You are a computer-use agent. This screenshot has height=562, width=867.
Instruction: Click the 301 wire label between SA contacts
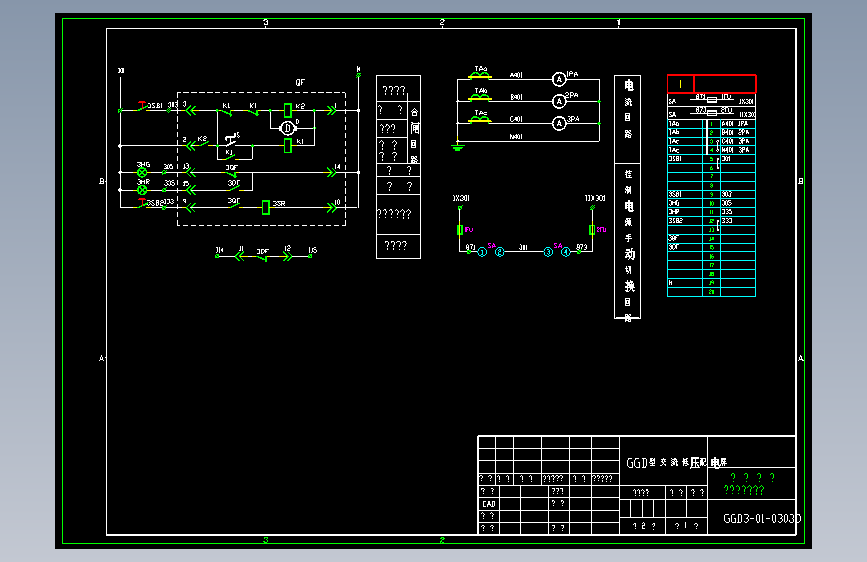click(523, 248)
